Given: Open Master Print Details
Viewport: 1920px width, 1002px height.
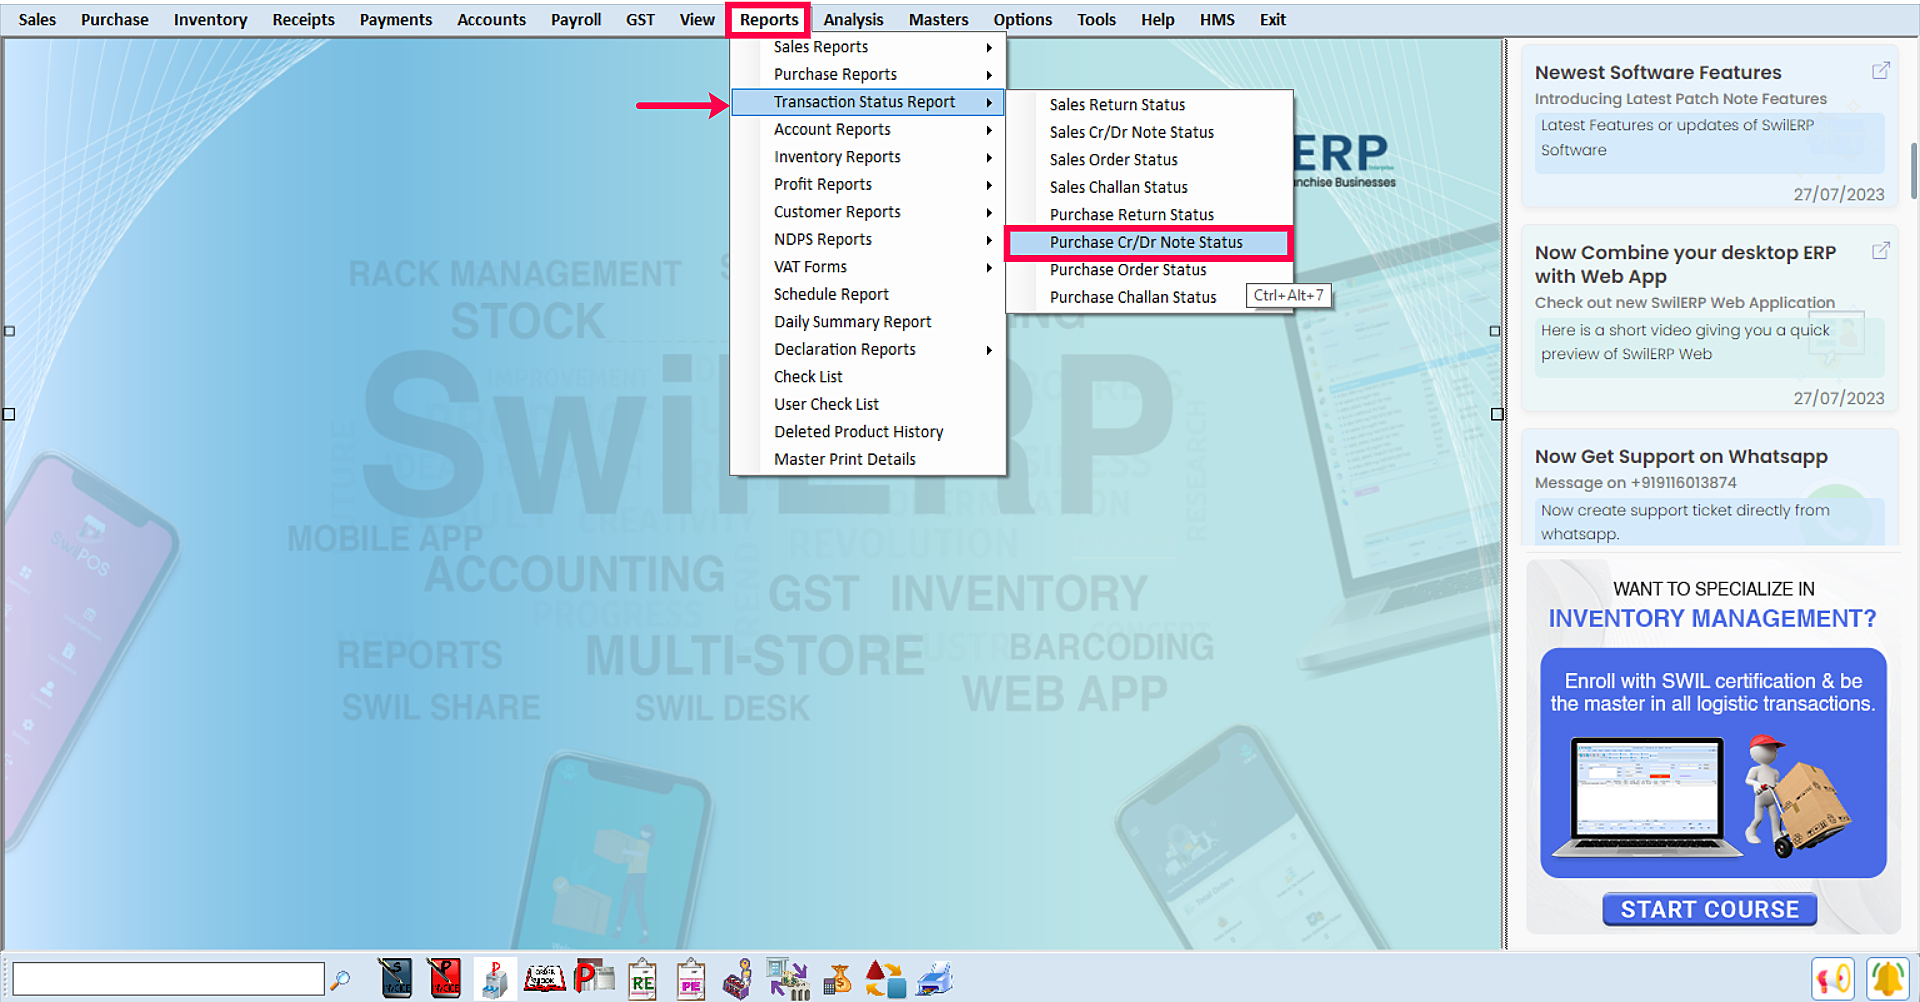Looking at the screenshot, I should tap(868, 459).
